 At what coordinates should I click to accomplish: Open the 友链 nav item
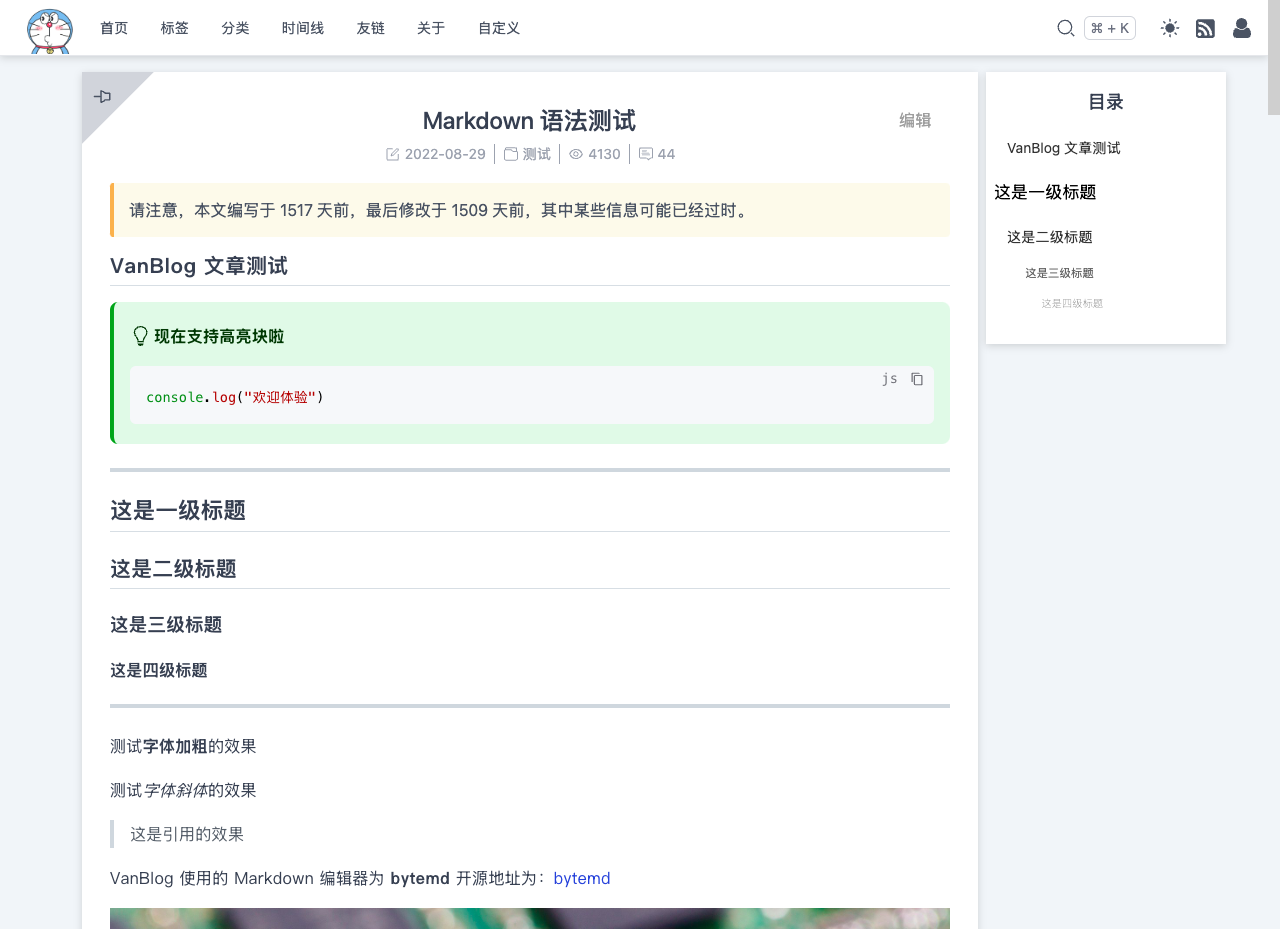(x=371, y=28)
